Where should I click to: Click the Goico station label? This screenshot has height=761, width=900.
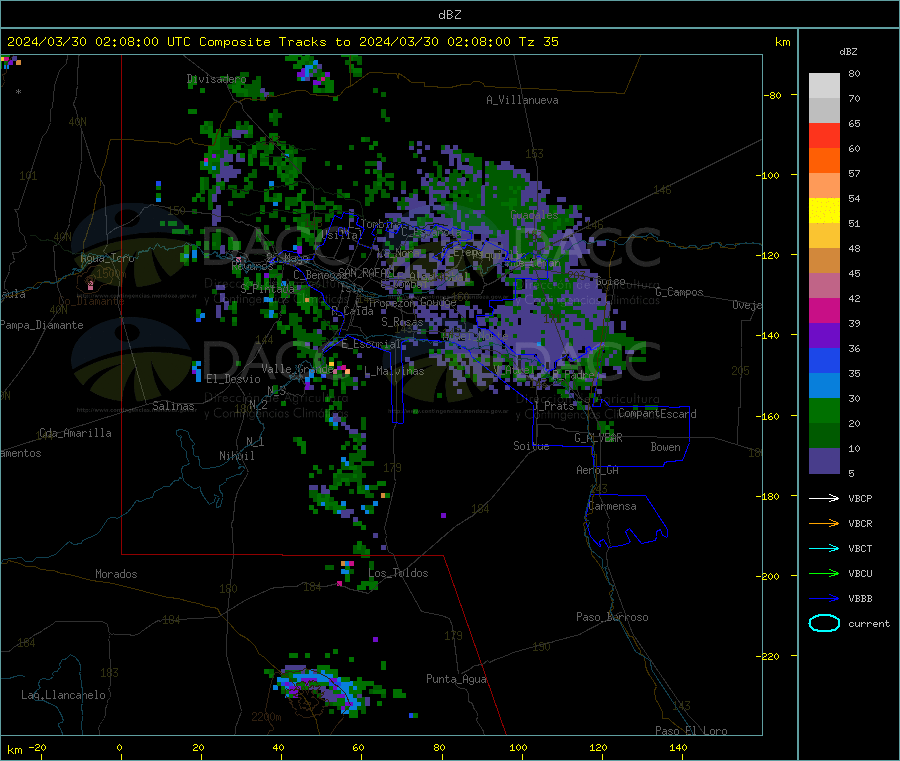[610, 282]
